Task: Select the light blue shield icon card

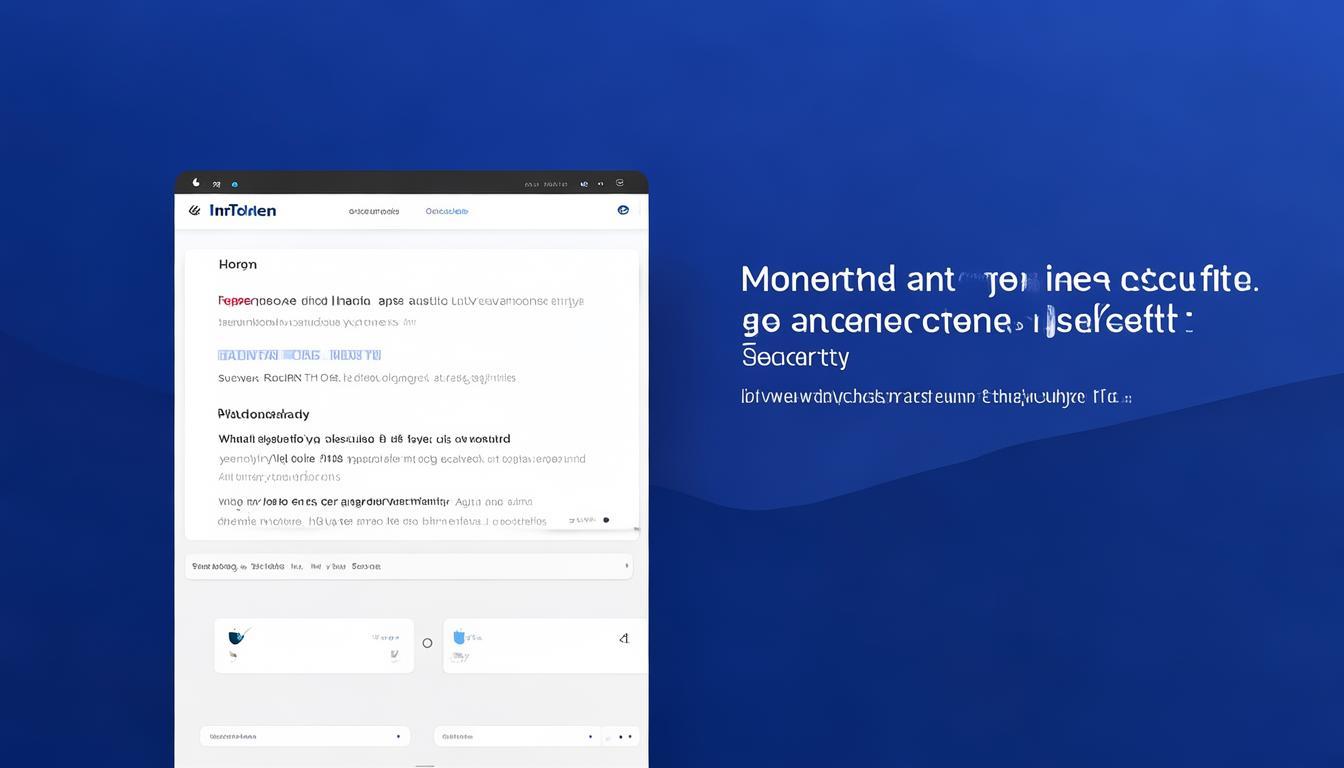Action: pyautogui.click(x=545, y=646)
